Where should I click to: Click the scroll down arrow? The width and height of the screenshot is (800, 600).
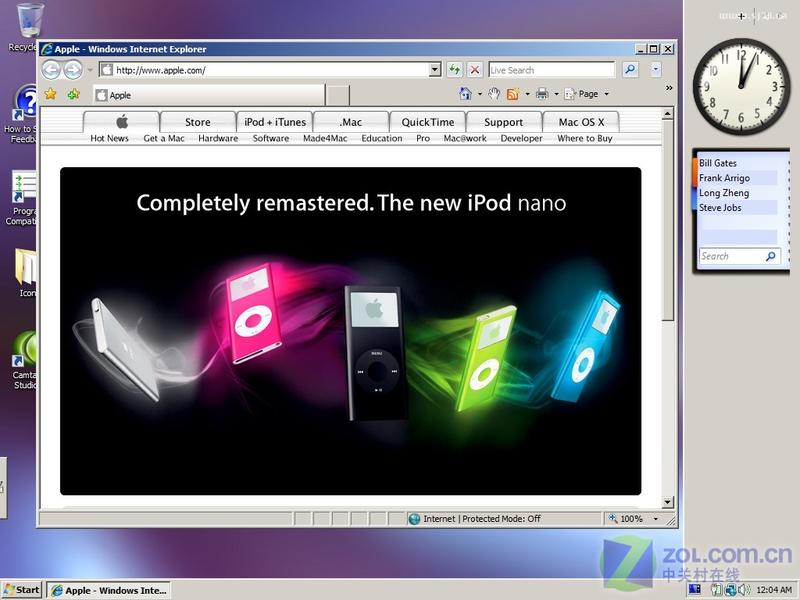(x=667, y=502)
